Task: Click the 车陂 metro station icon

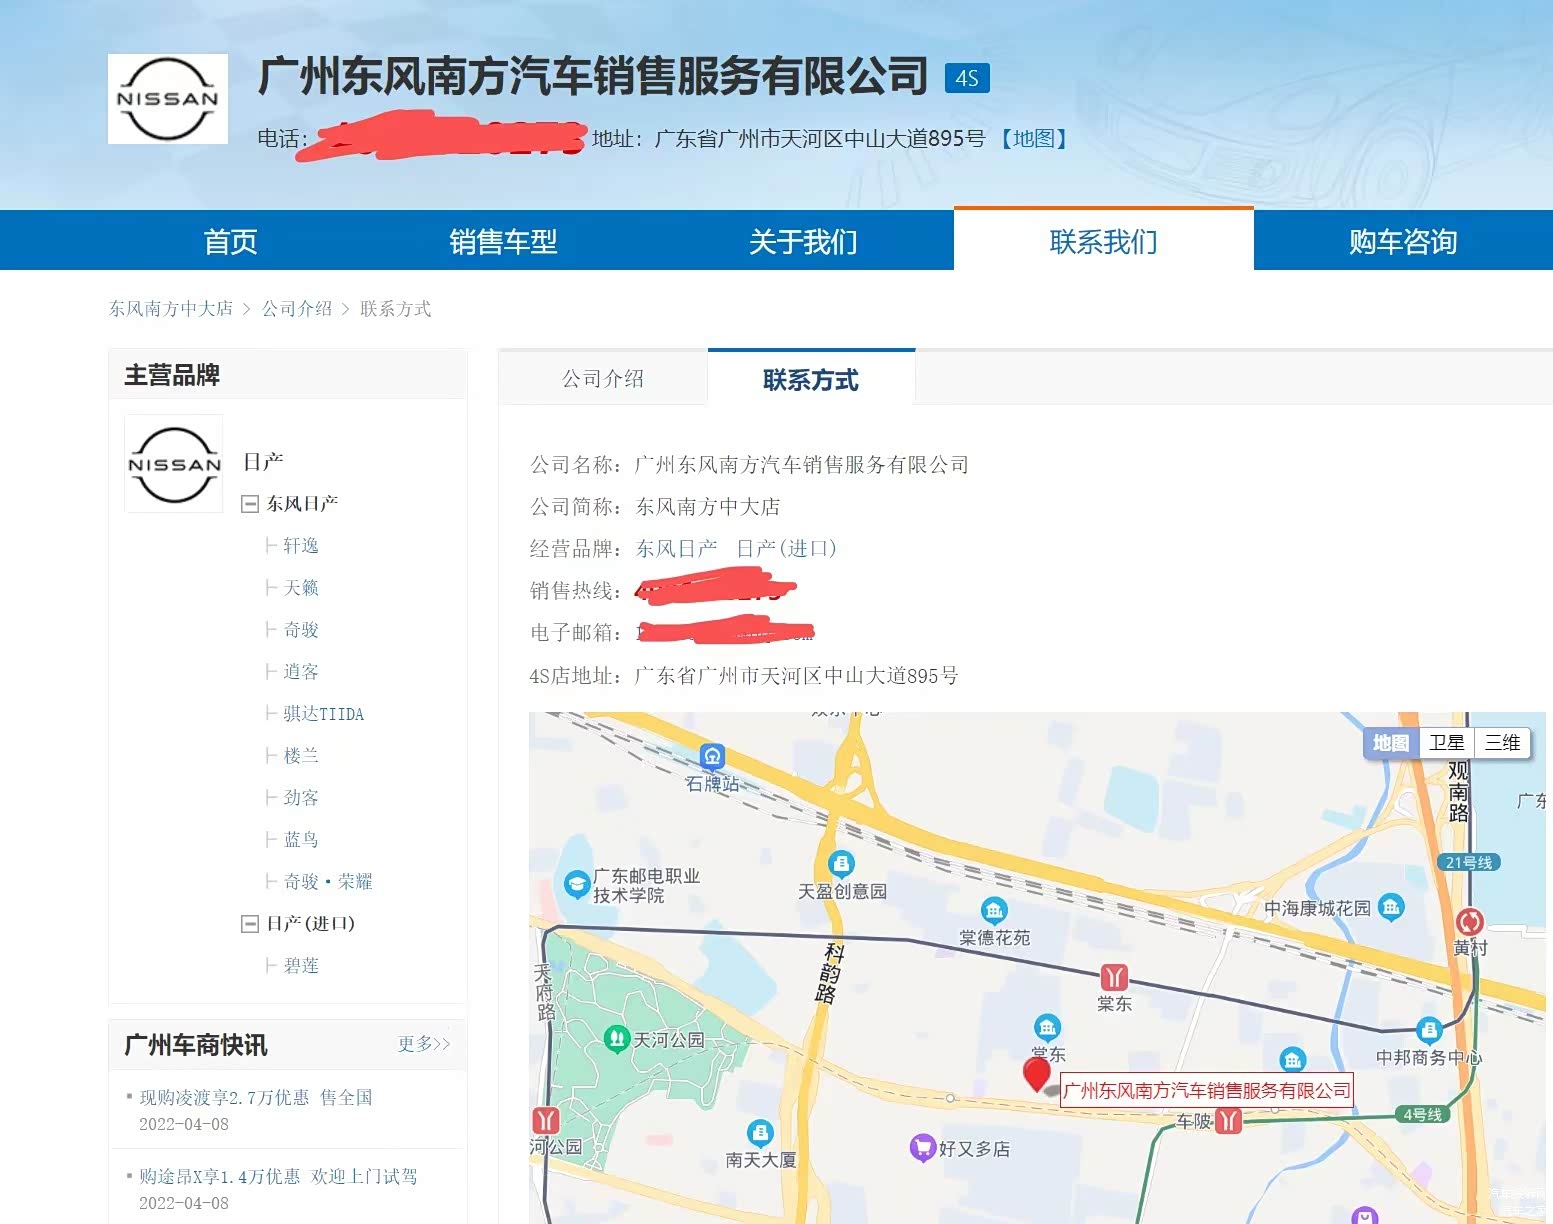Action: point(1228,1121)
